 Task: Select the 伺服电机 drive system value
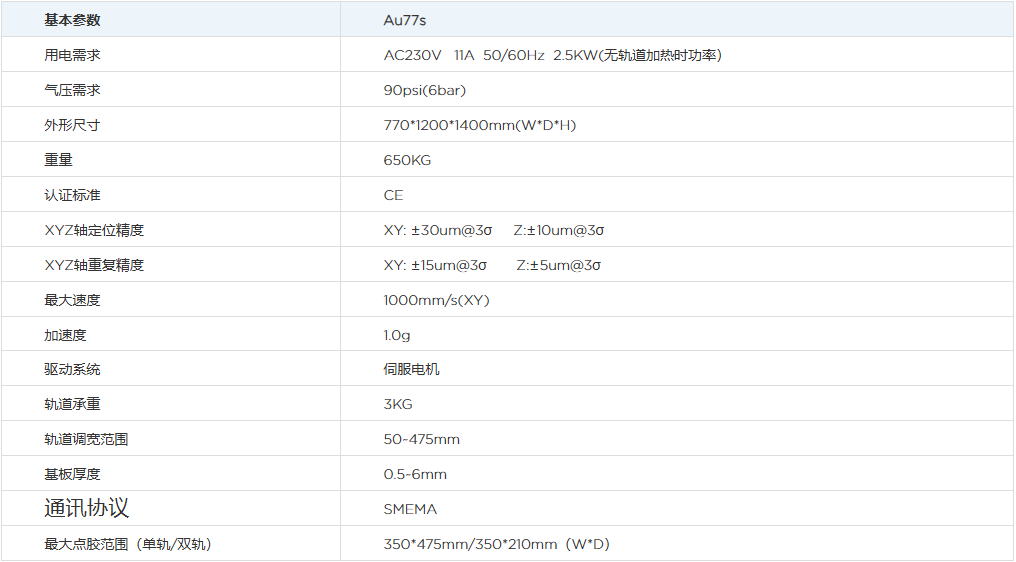click(411, 369)
